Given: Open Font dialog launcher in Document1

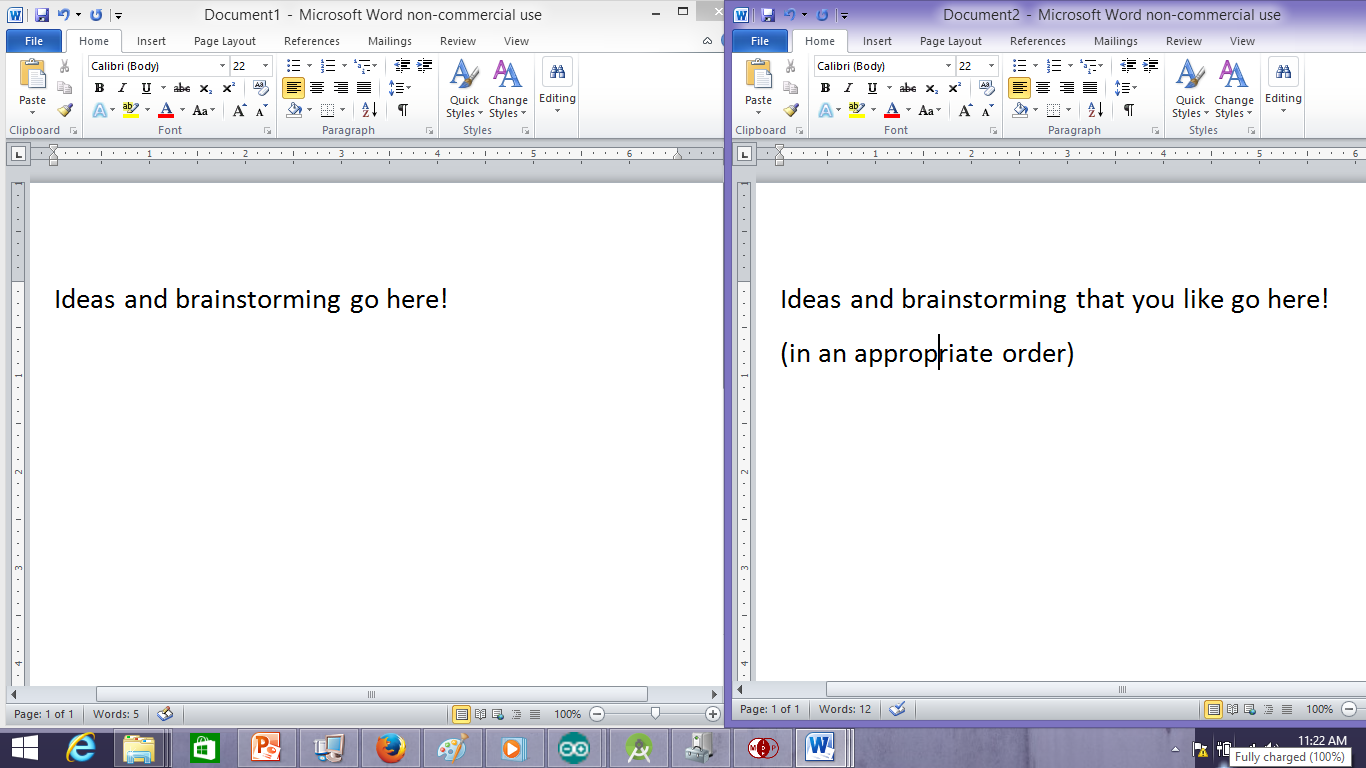Looking at the screenshot, I should point(267,131).
